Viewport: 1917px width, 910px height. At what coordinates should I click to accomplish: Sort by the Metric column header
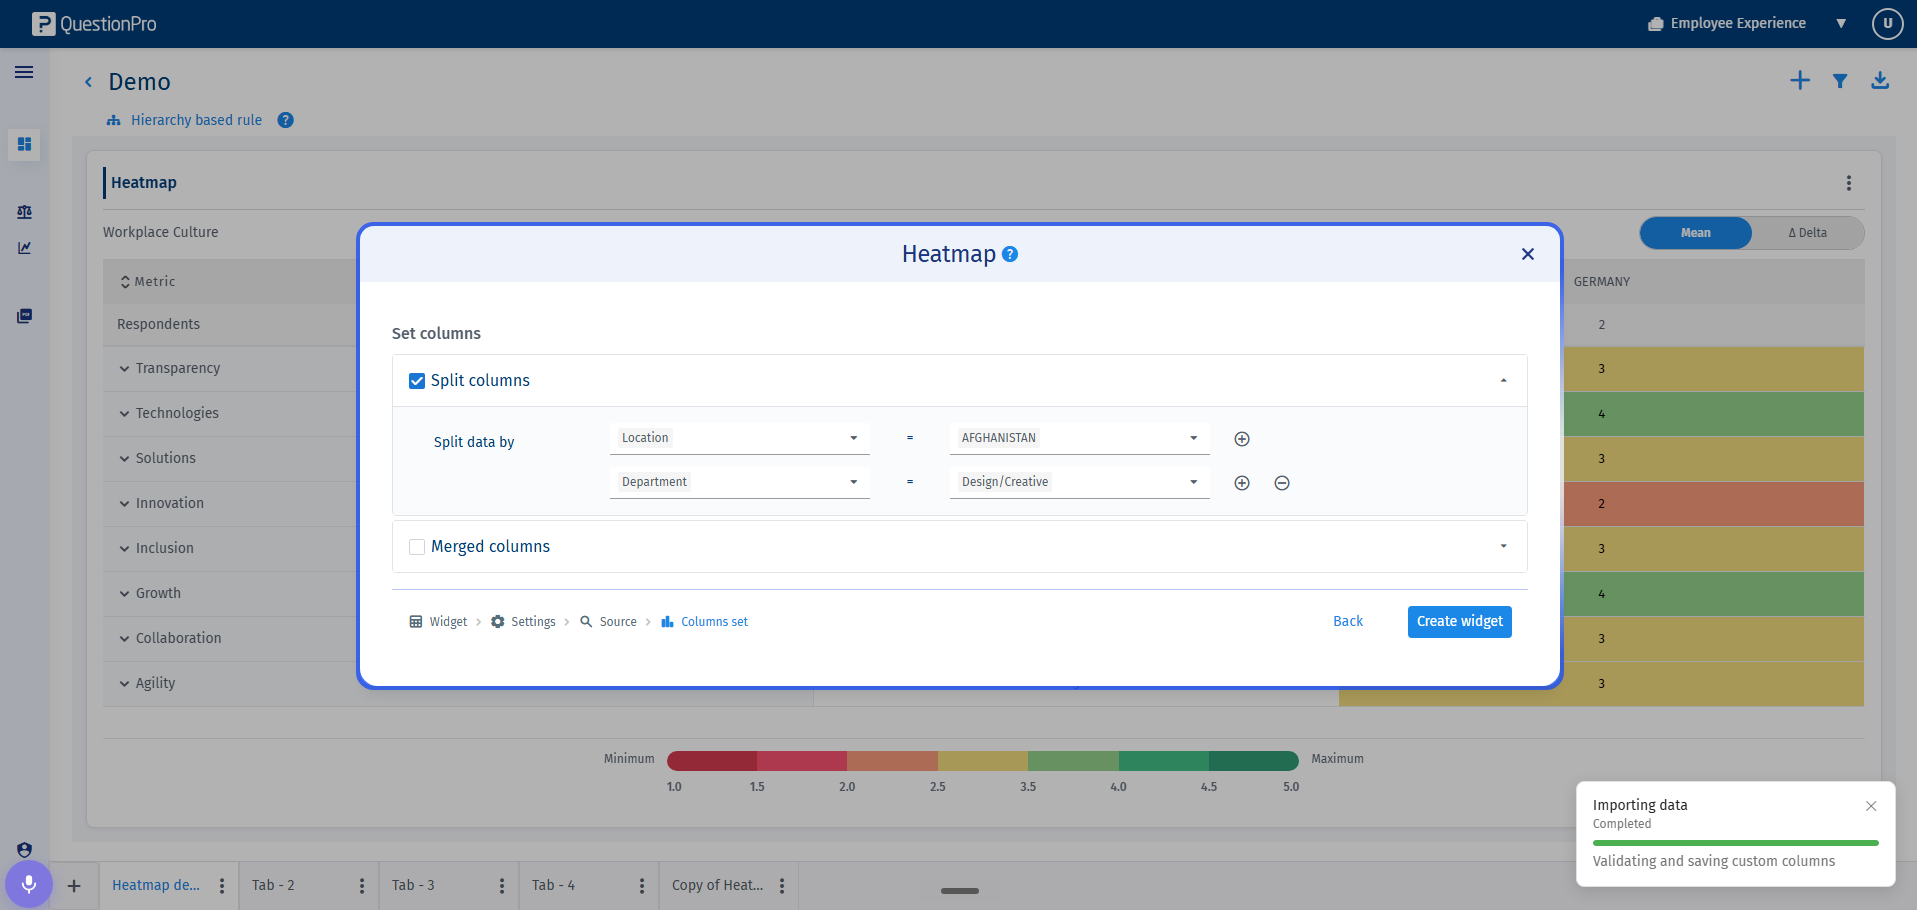[x=148, y=282]
